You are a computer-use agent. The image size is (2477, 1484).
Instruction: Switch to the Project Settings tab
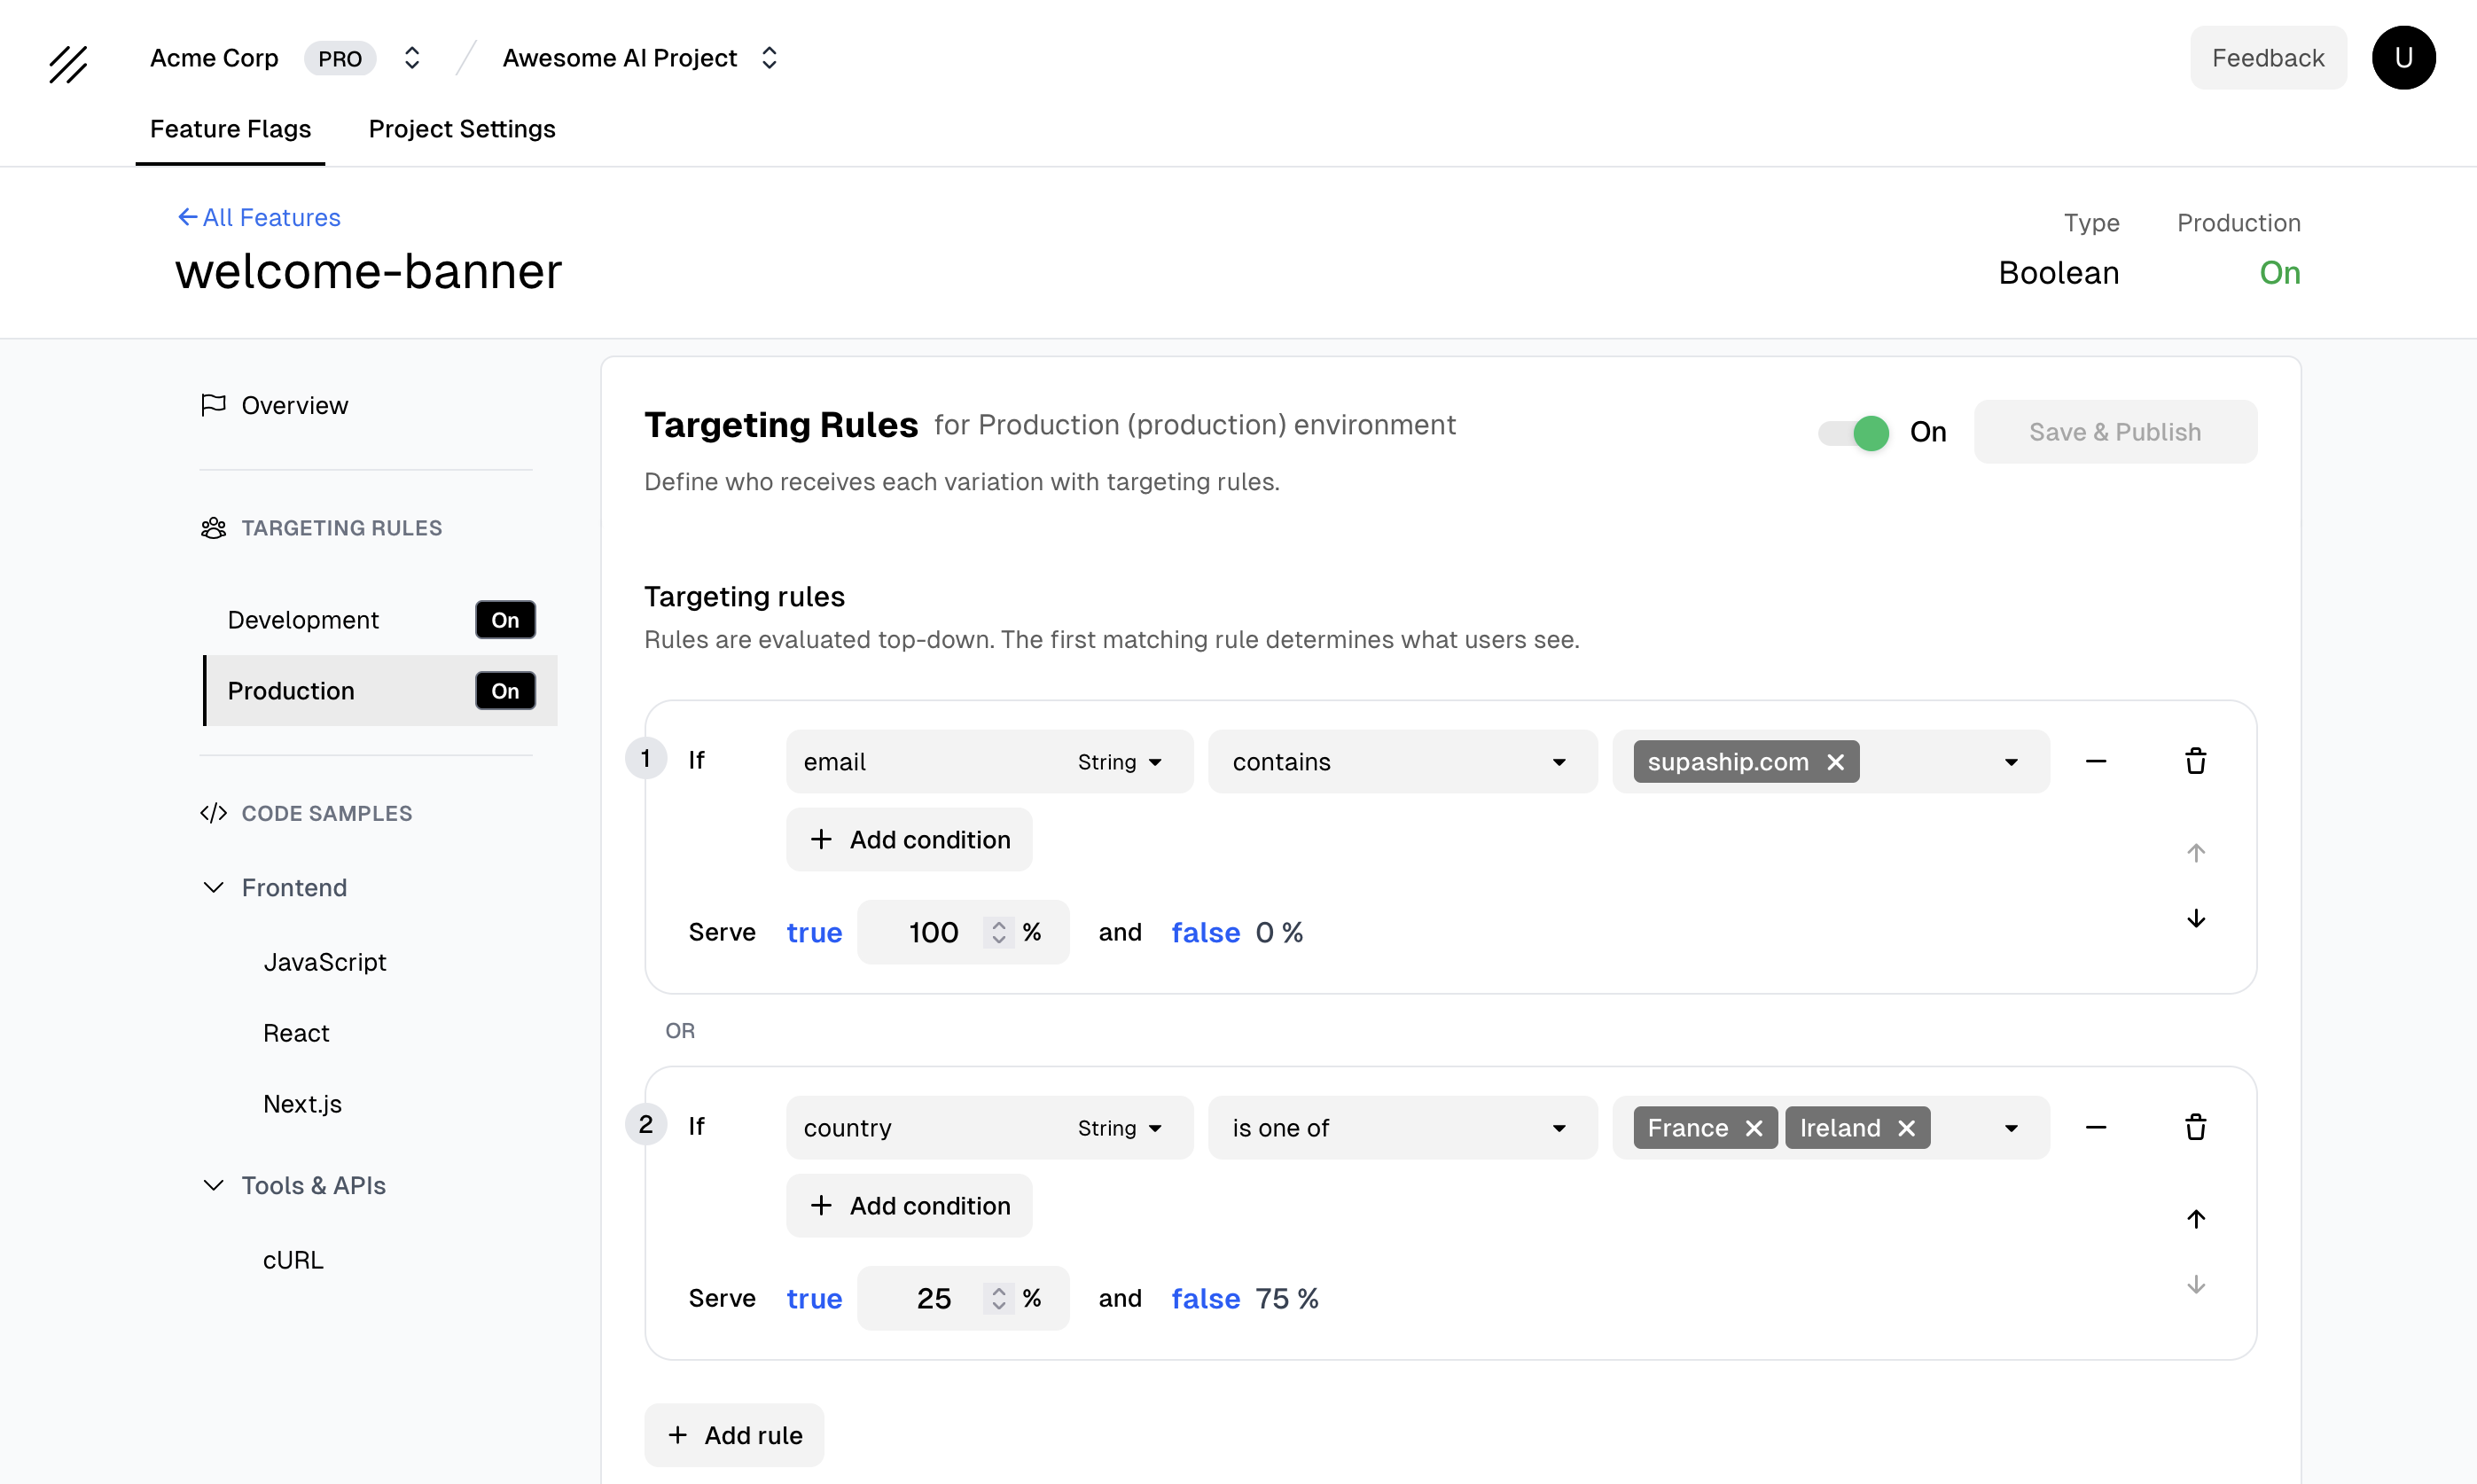(x=461, y=129)
